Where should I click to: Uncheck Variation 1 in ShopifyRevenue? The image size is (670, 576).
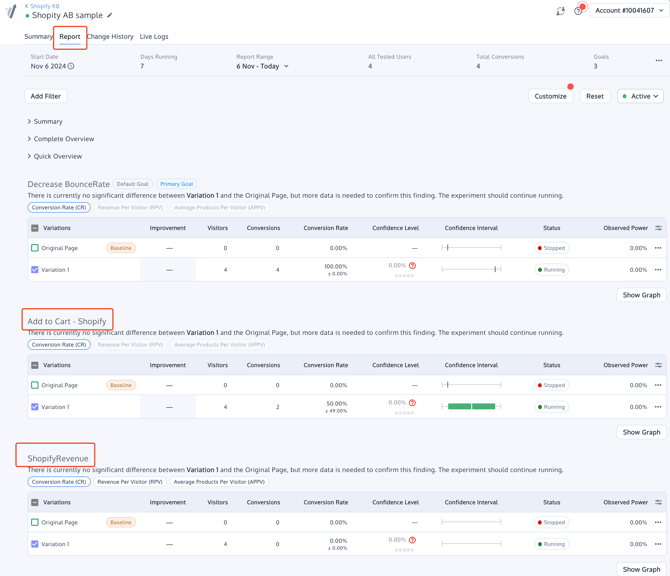click(35, 544)
